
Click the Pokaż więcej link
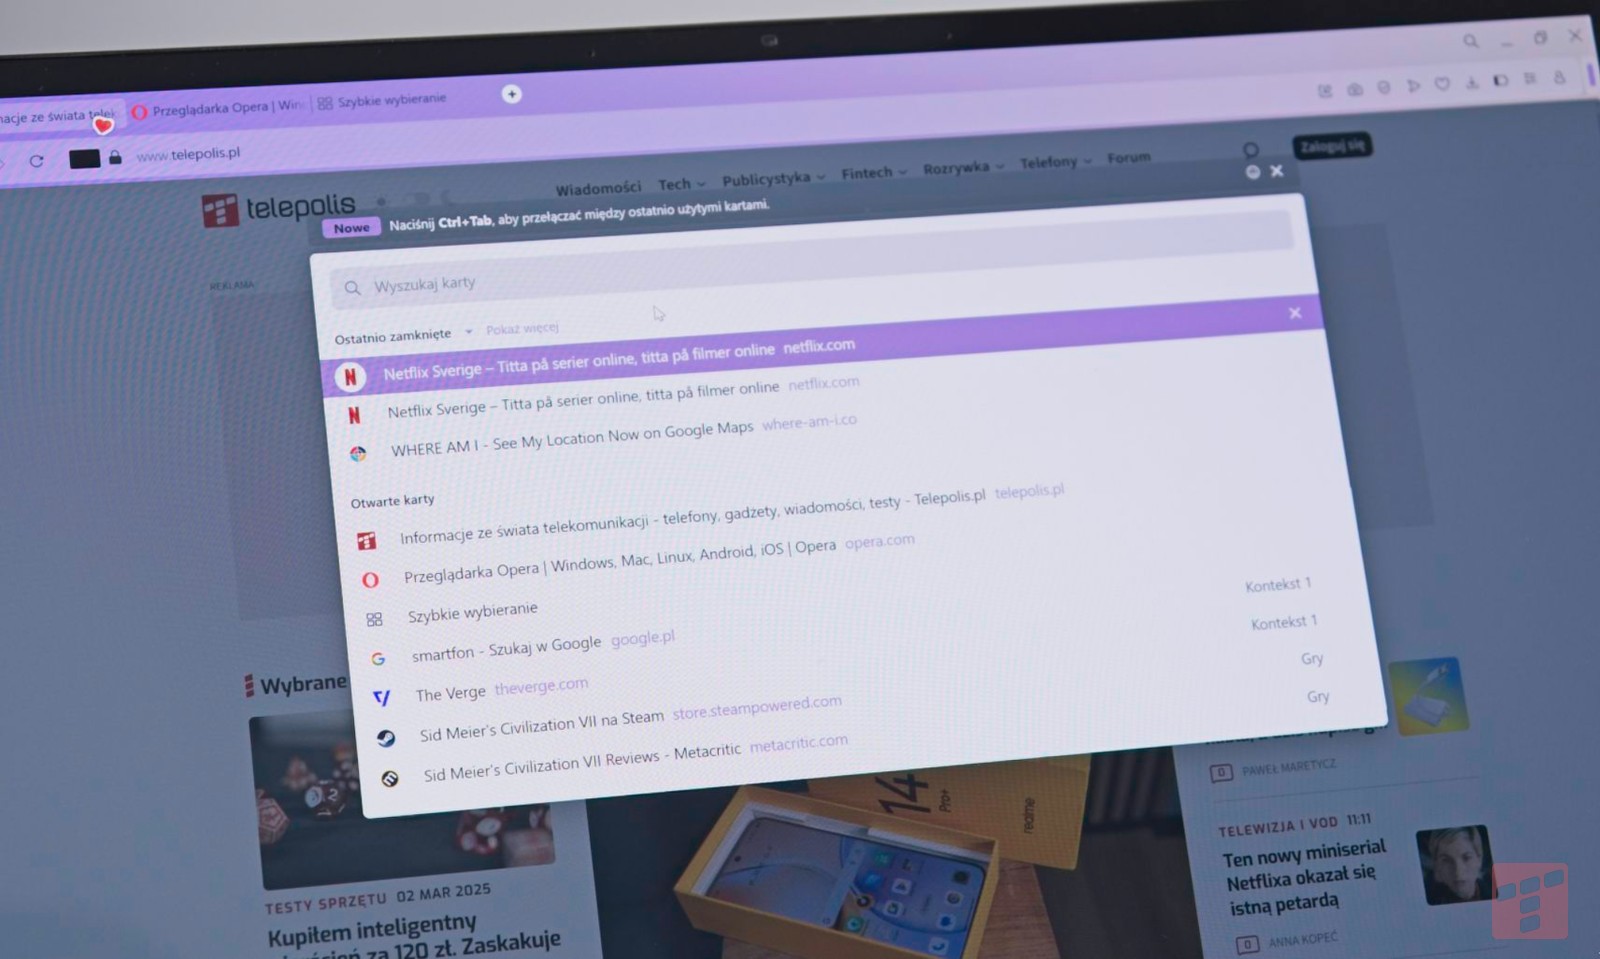coord(522,328)
